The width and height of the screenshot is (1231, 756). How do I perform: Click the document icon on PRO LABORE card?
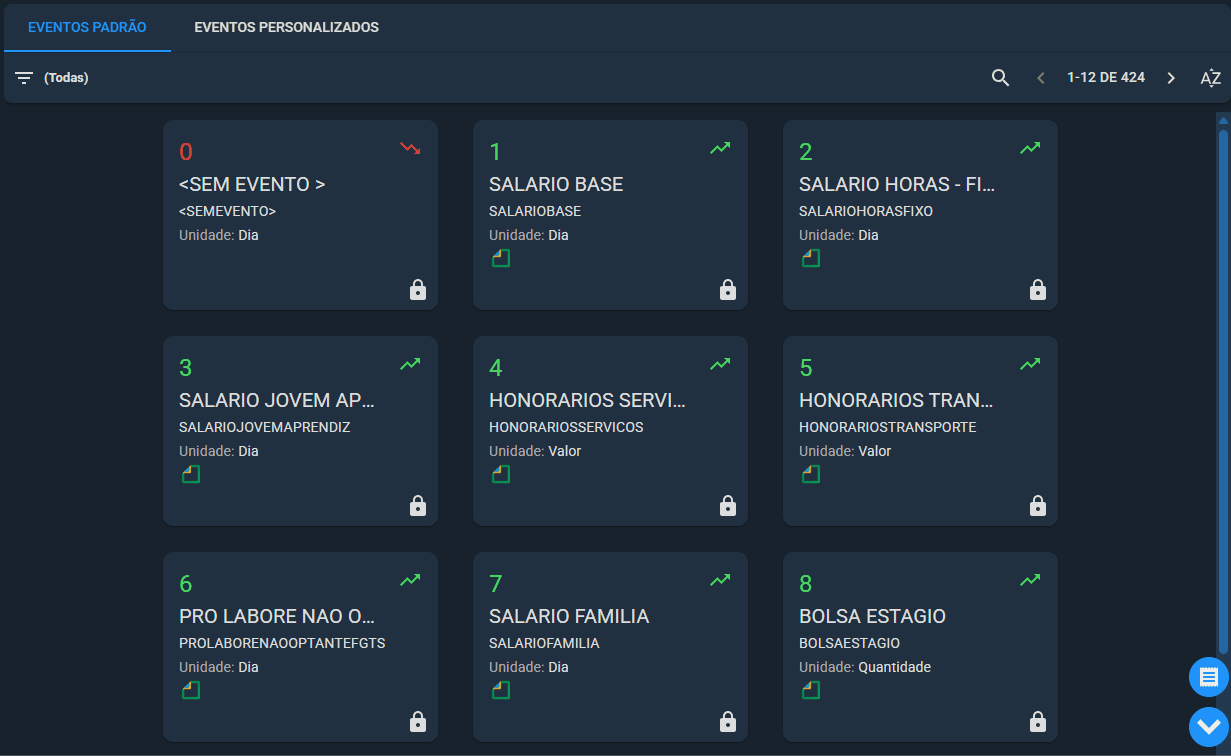191,691
